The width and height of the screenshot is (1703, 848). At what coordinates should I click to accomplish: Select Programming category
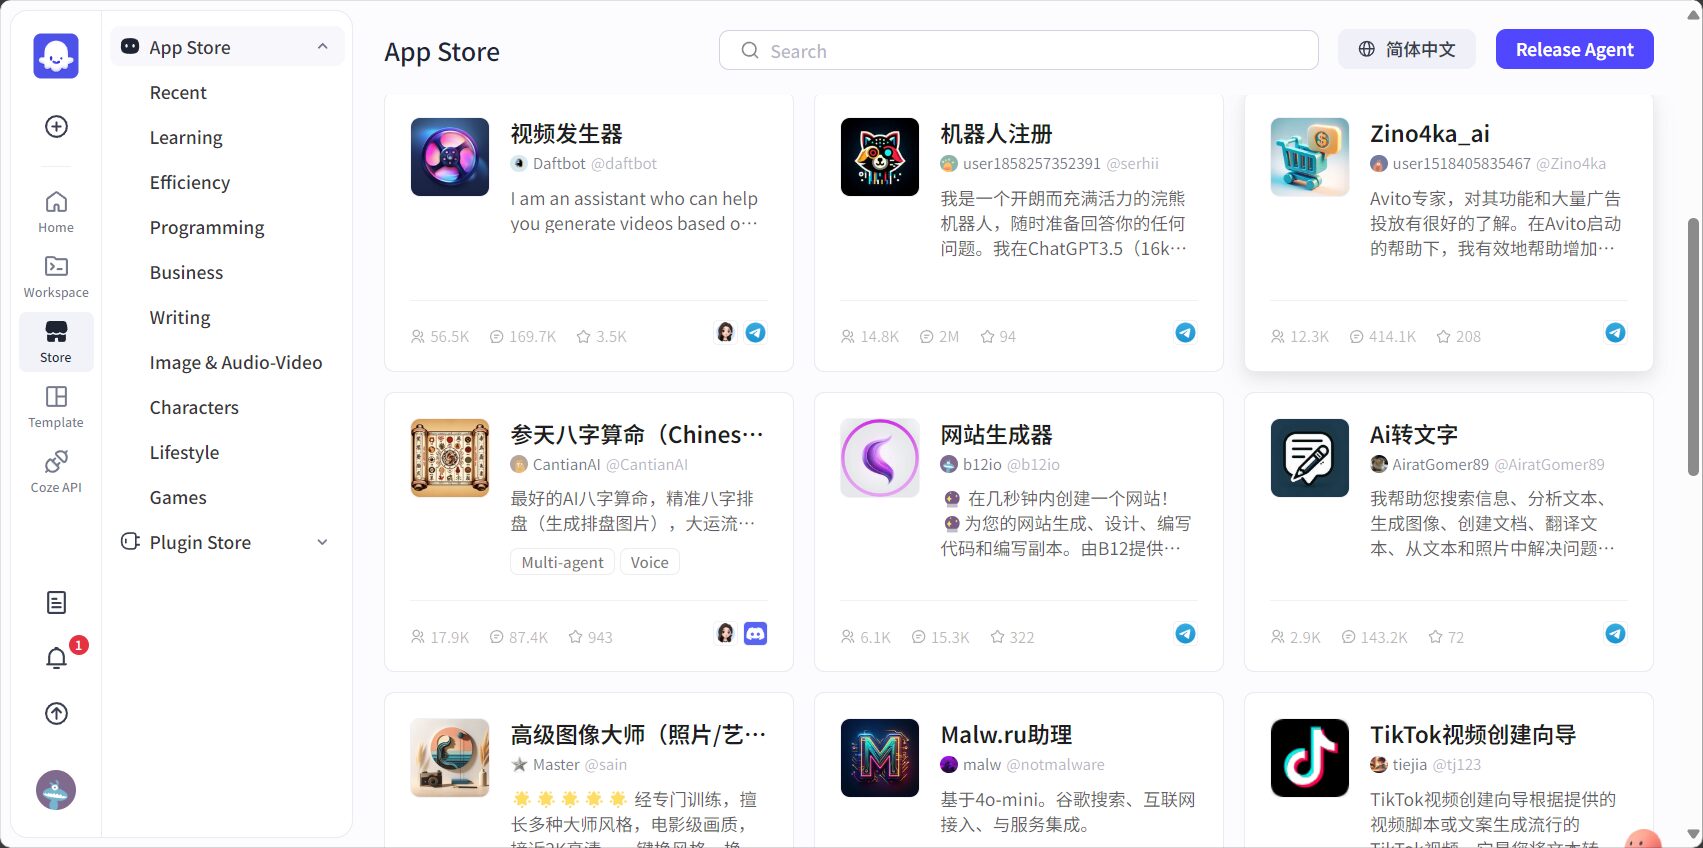coord(207,227)
